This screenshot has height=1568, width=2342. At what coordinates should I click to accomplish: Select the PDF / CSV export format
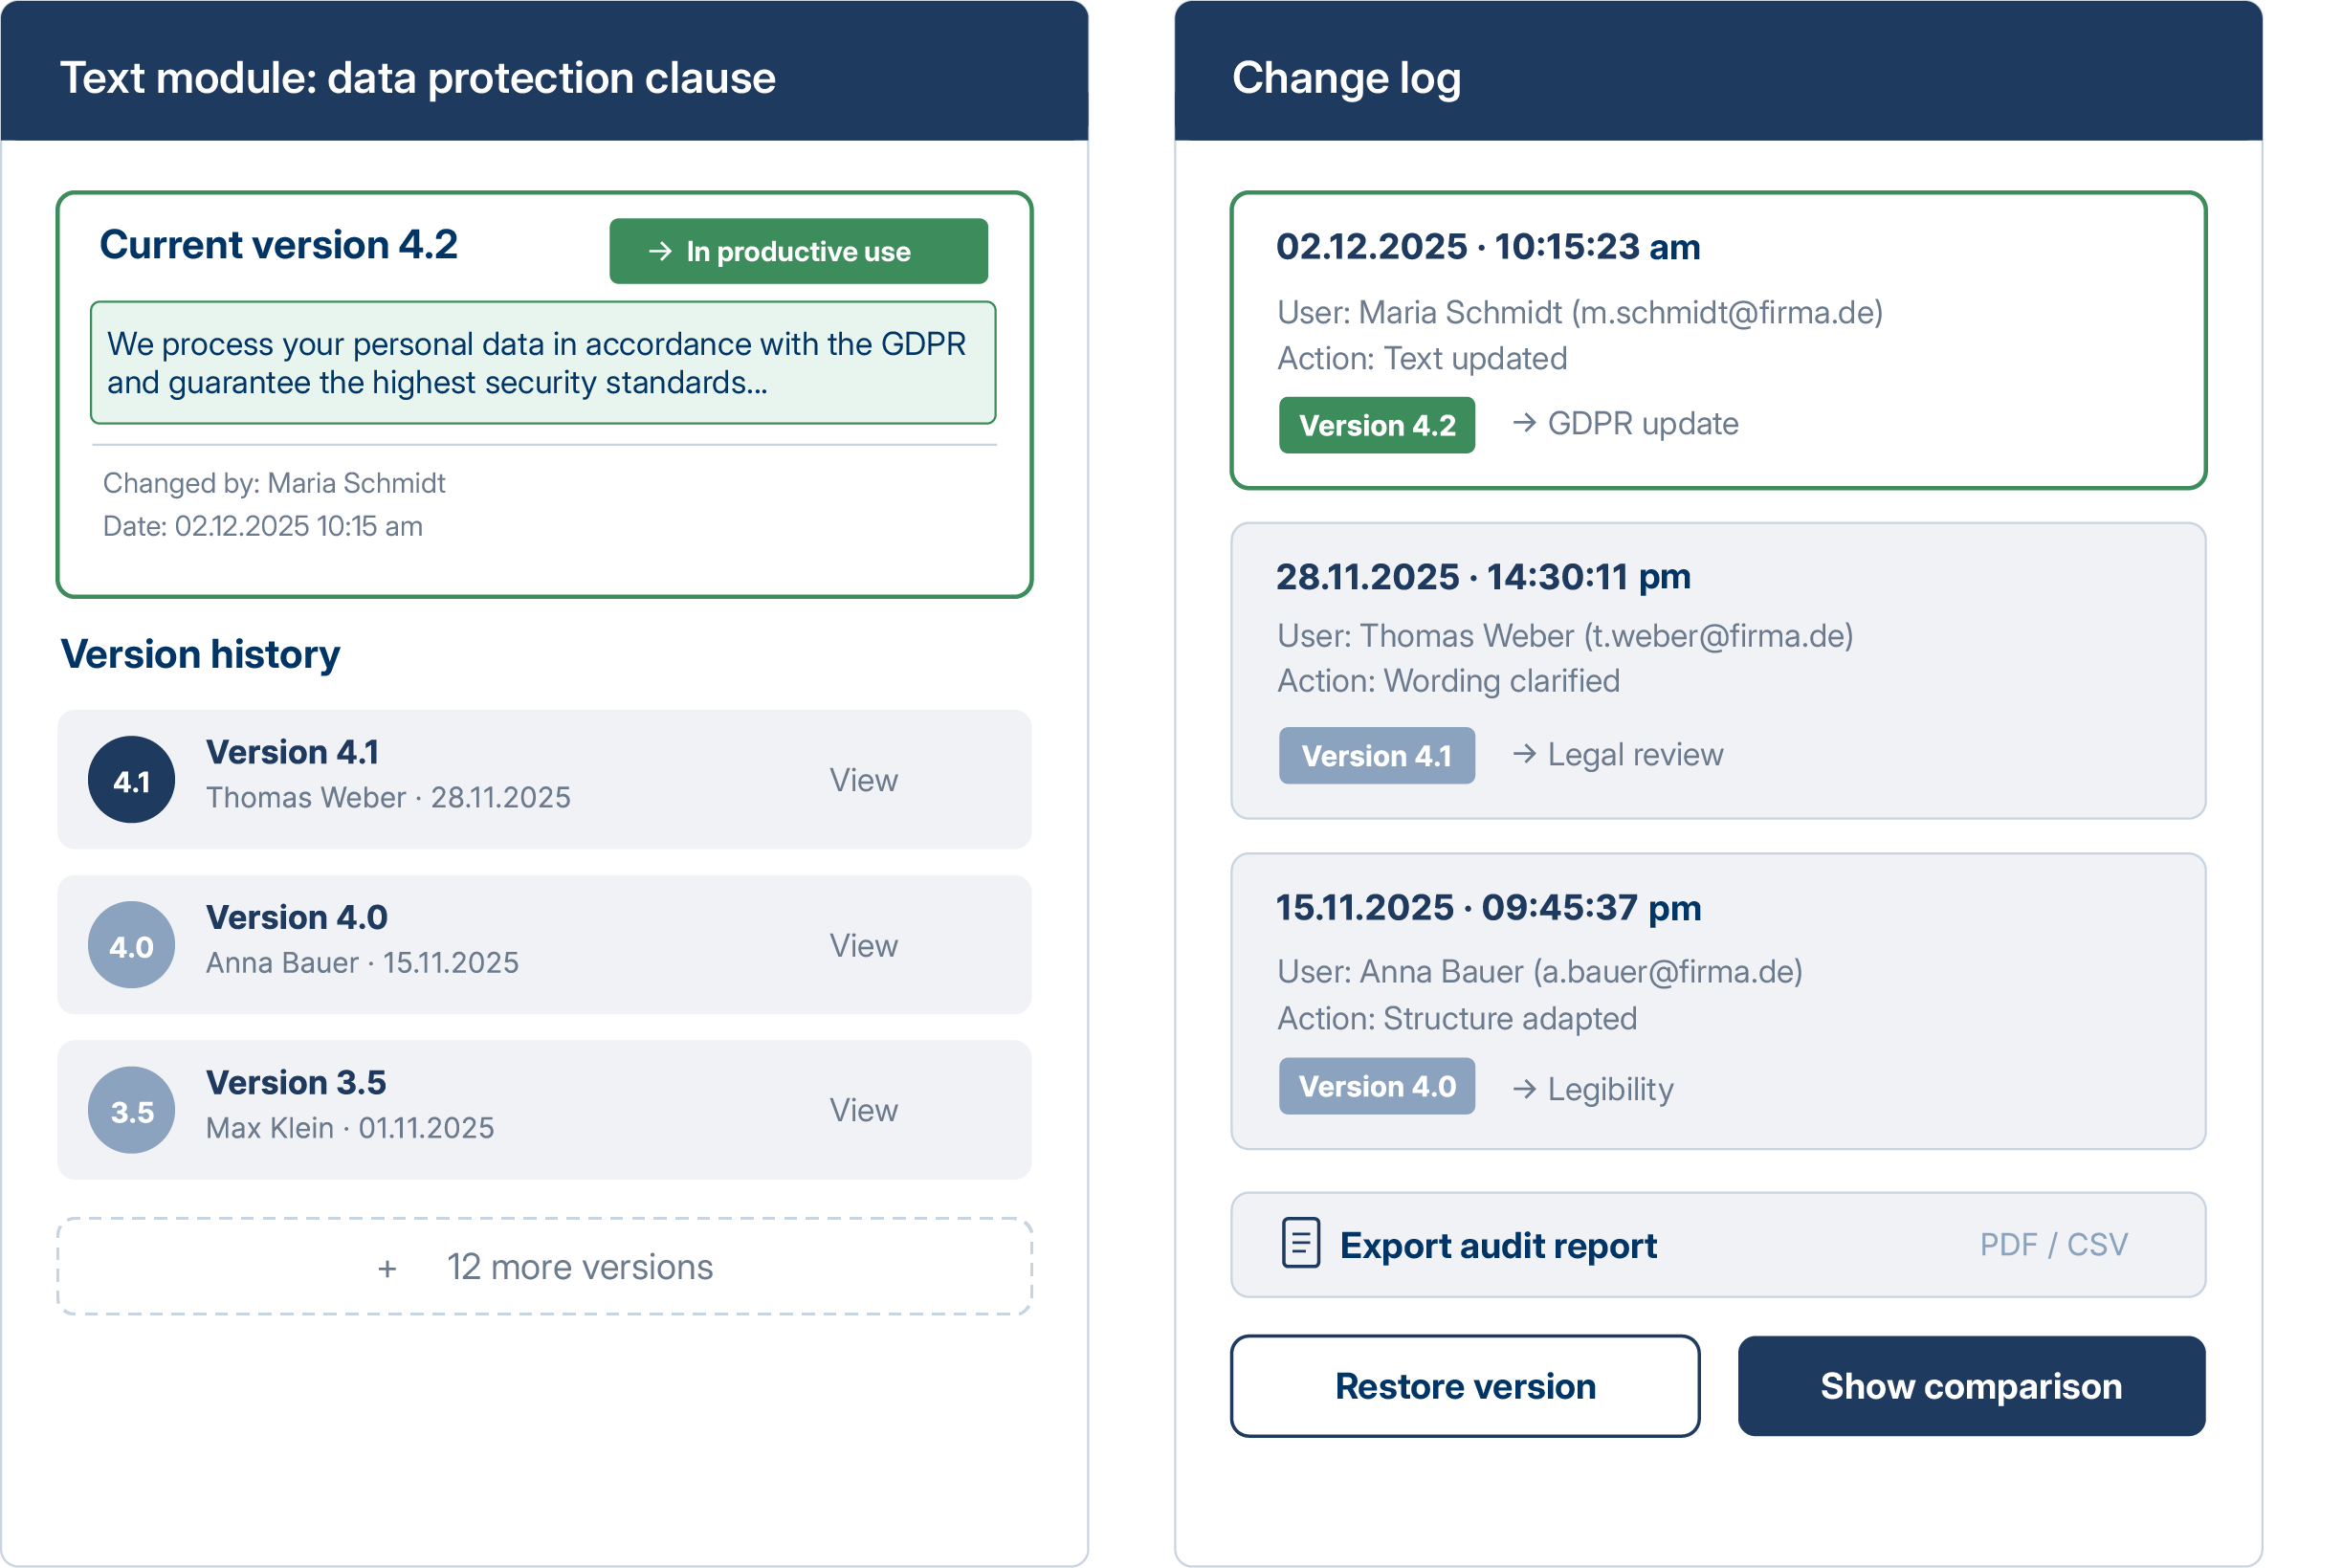2053,1244
